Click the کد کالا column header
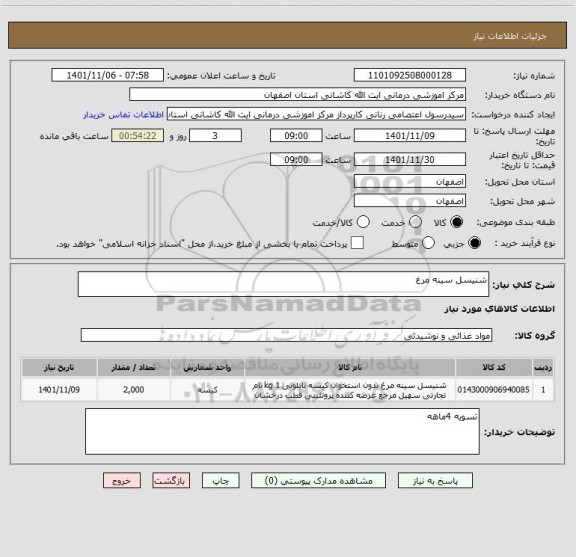 (x=494, y=367)
